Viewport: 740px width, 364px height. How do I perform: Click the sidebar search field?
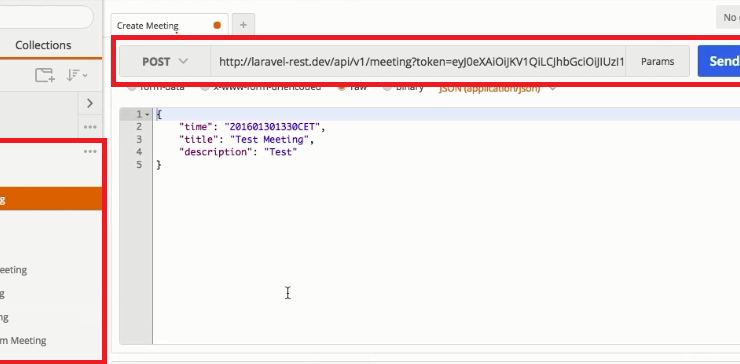tap(46, 17)
